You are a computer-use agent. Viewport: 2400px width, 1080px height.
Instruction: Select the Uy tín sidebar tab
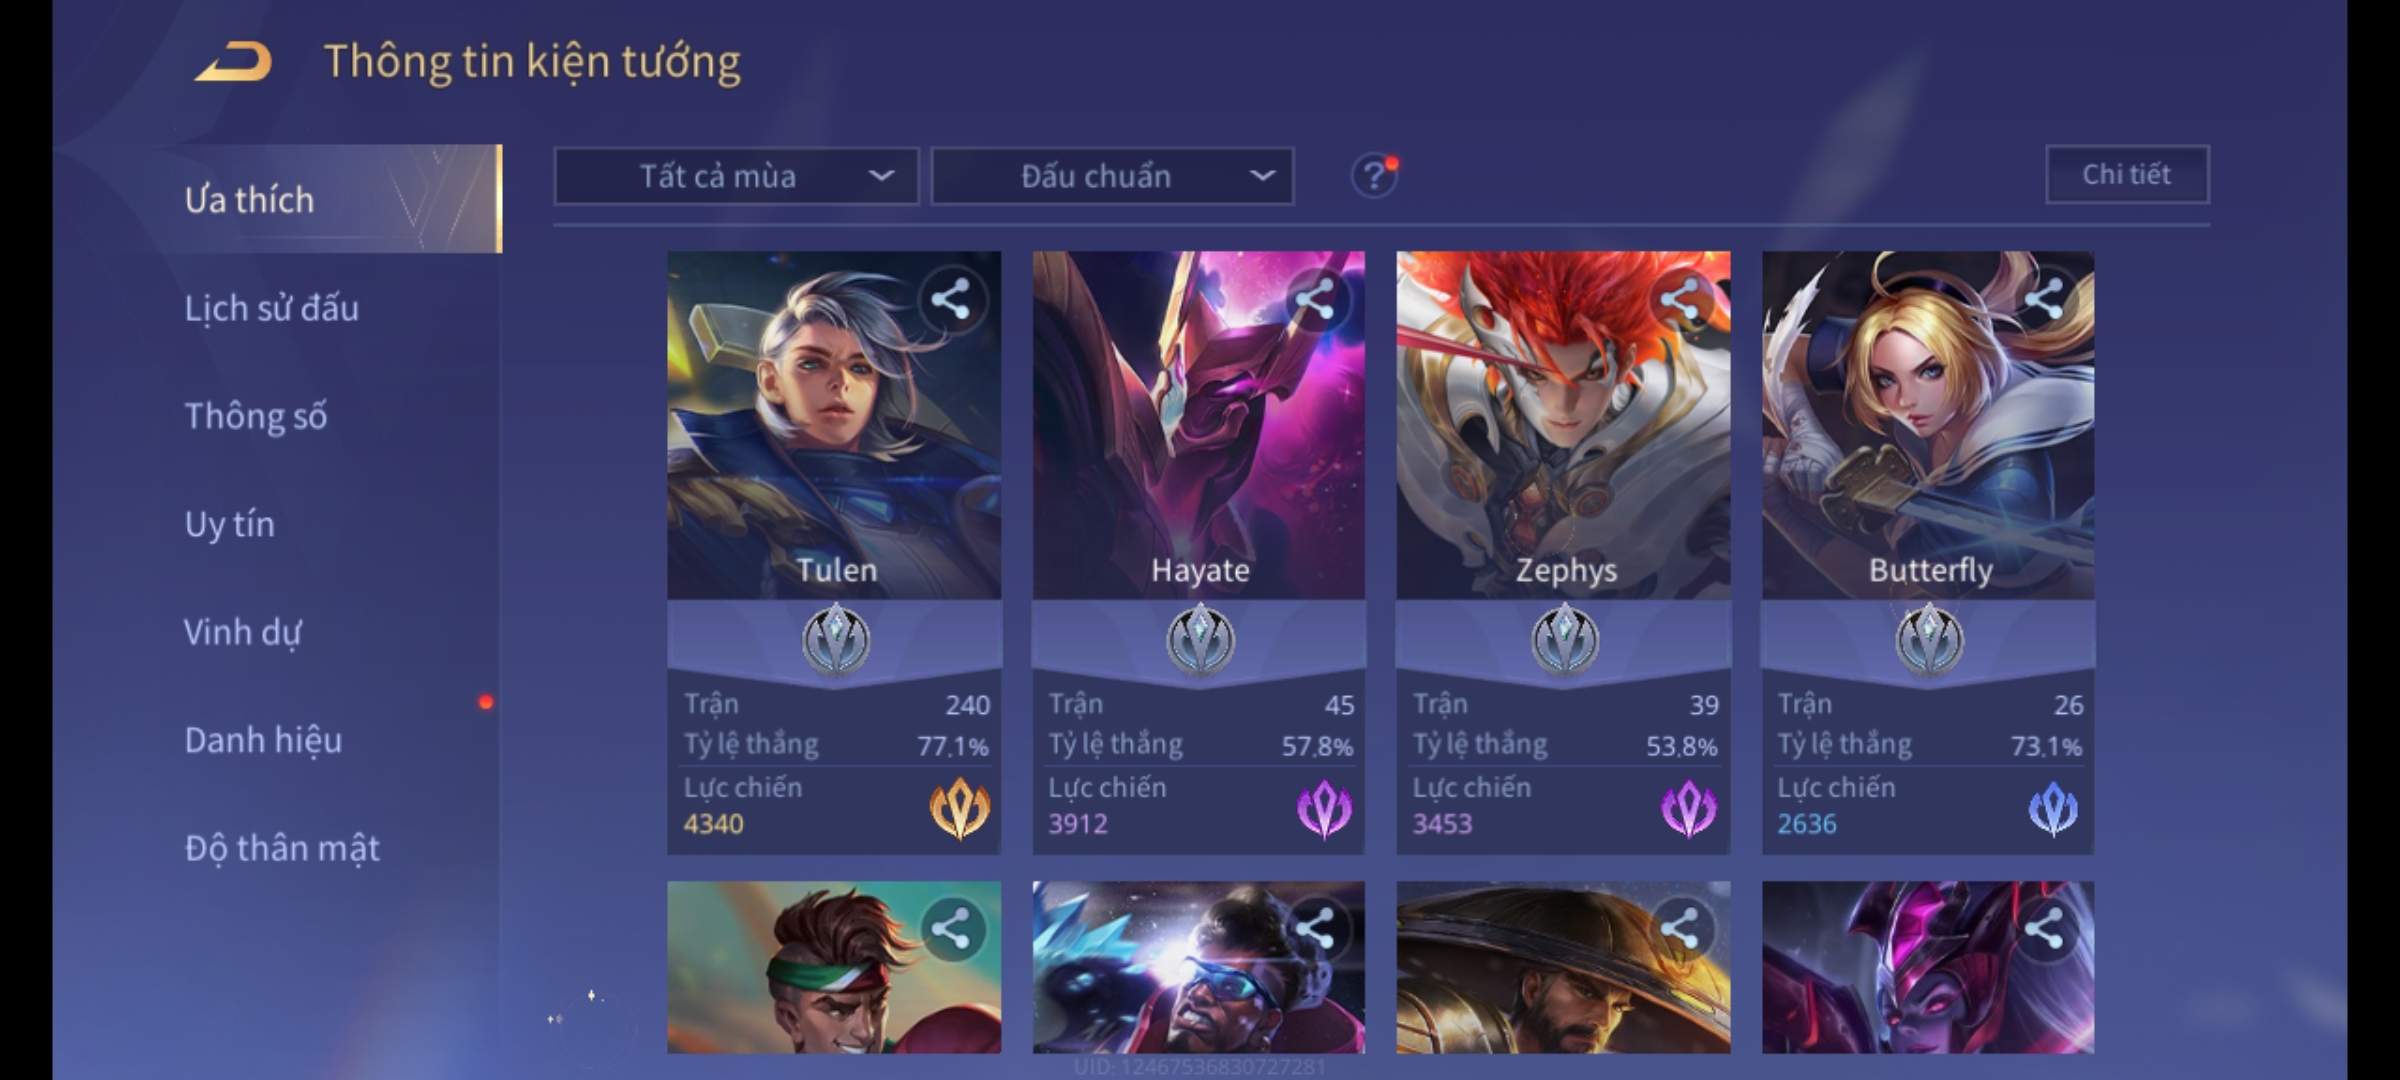pos(230,524)
